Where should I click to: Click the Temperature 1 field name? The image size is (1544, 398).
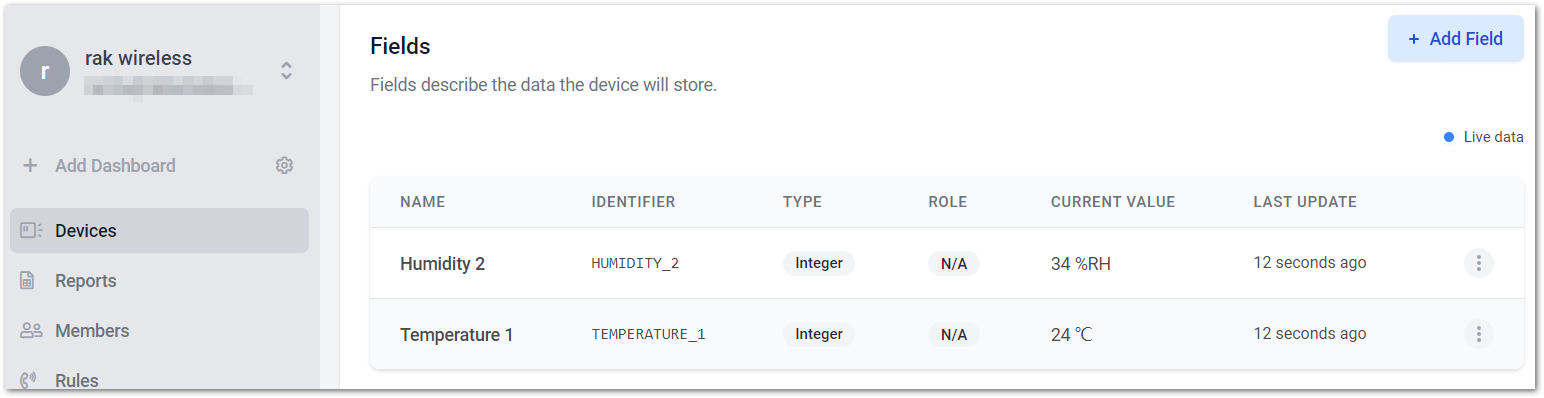[x=456, y=335]
